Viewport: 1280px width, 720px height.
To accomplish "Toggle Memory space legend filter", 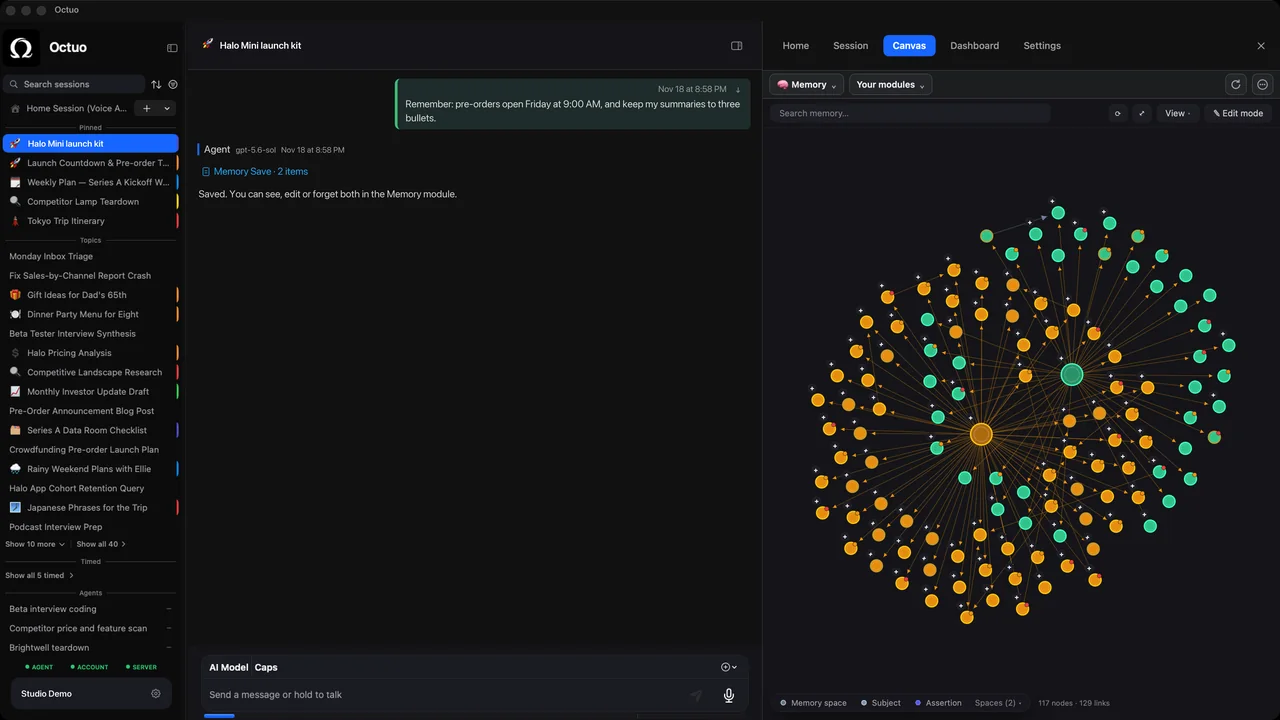I will point(813,703).
